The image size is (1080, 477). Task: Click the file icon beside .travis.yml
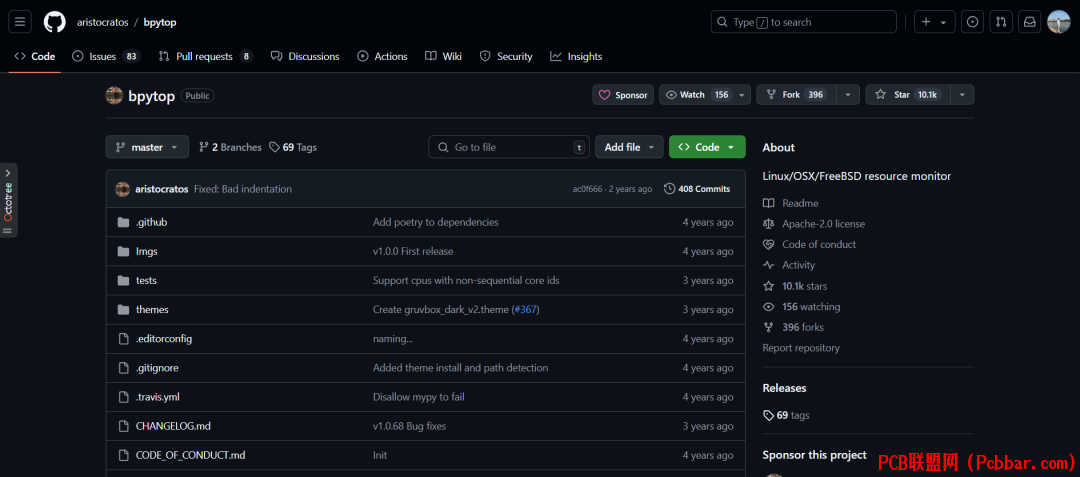(x=123, y=397)
